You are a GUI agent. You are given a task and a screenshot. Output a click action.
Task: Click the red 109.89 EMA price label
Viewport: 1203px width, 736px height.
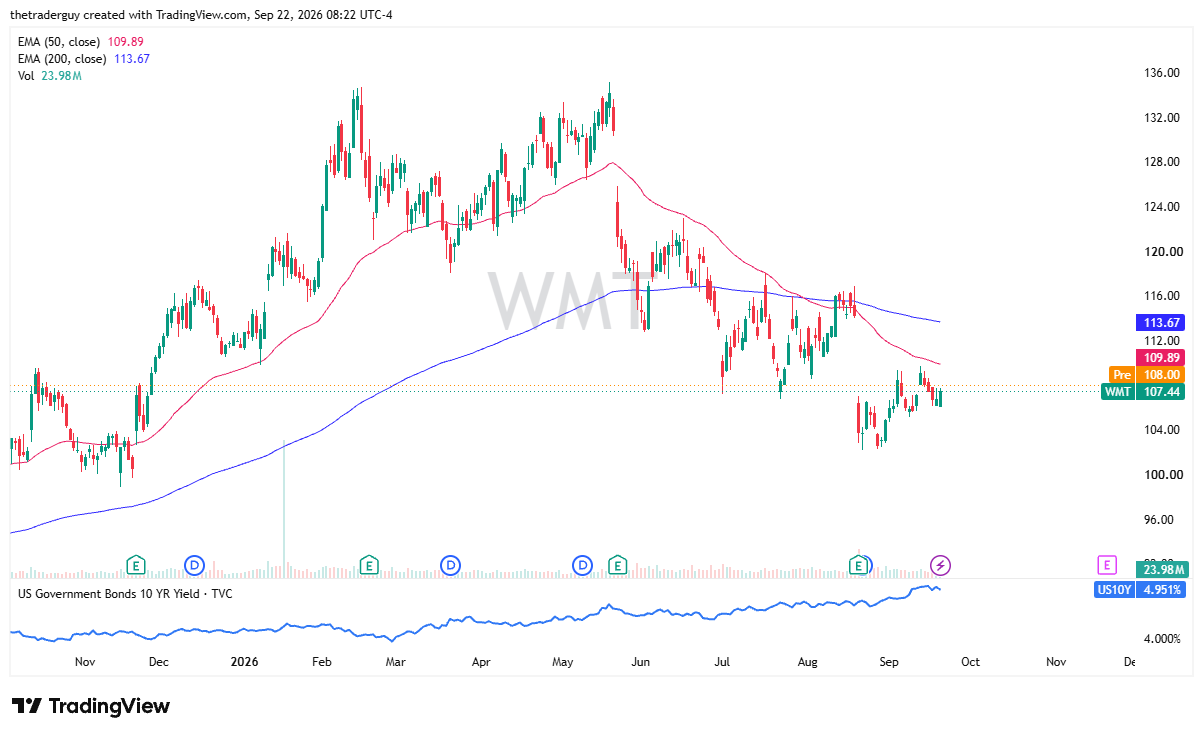(x=1160, y=357)
